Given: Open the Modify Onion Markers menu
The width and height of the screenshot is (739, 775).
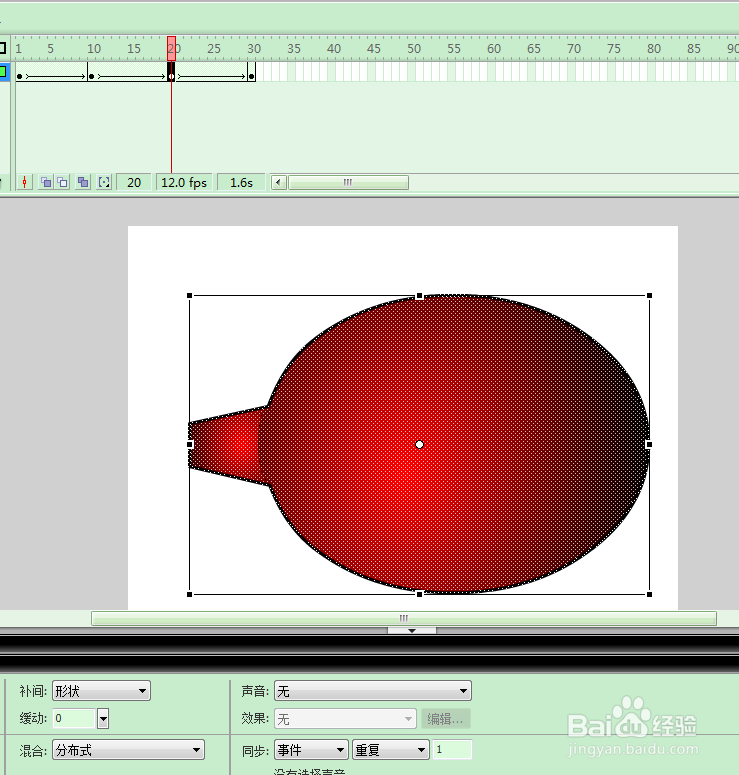Looking at the screenshot, I should click(104, 182).
